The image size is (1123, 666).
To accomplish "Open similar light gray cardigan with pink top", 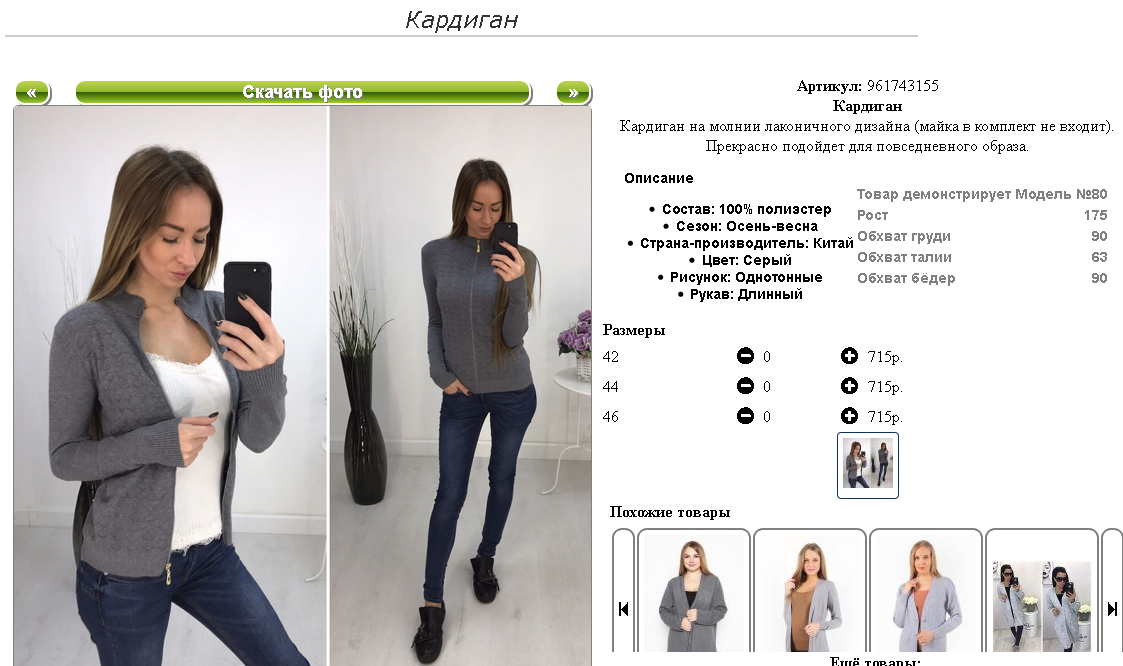I will pos(925,592).
